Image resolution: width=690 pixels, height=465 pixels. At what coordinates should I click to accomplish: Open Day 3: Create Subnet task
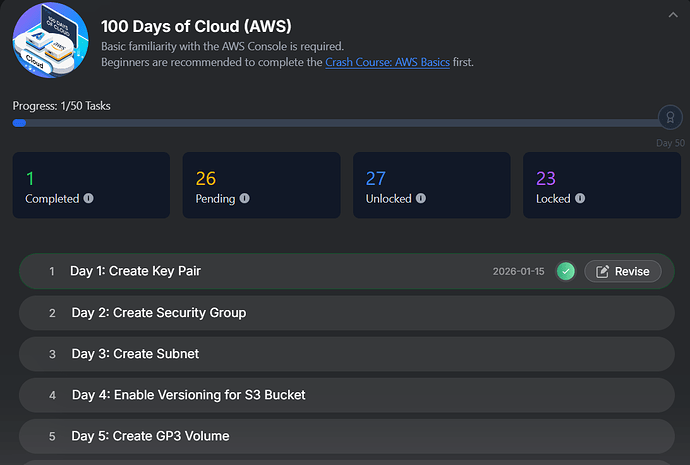coord(135,354)
